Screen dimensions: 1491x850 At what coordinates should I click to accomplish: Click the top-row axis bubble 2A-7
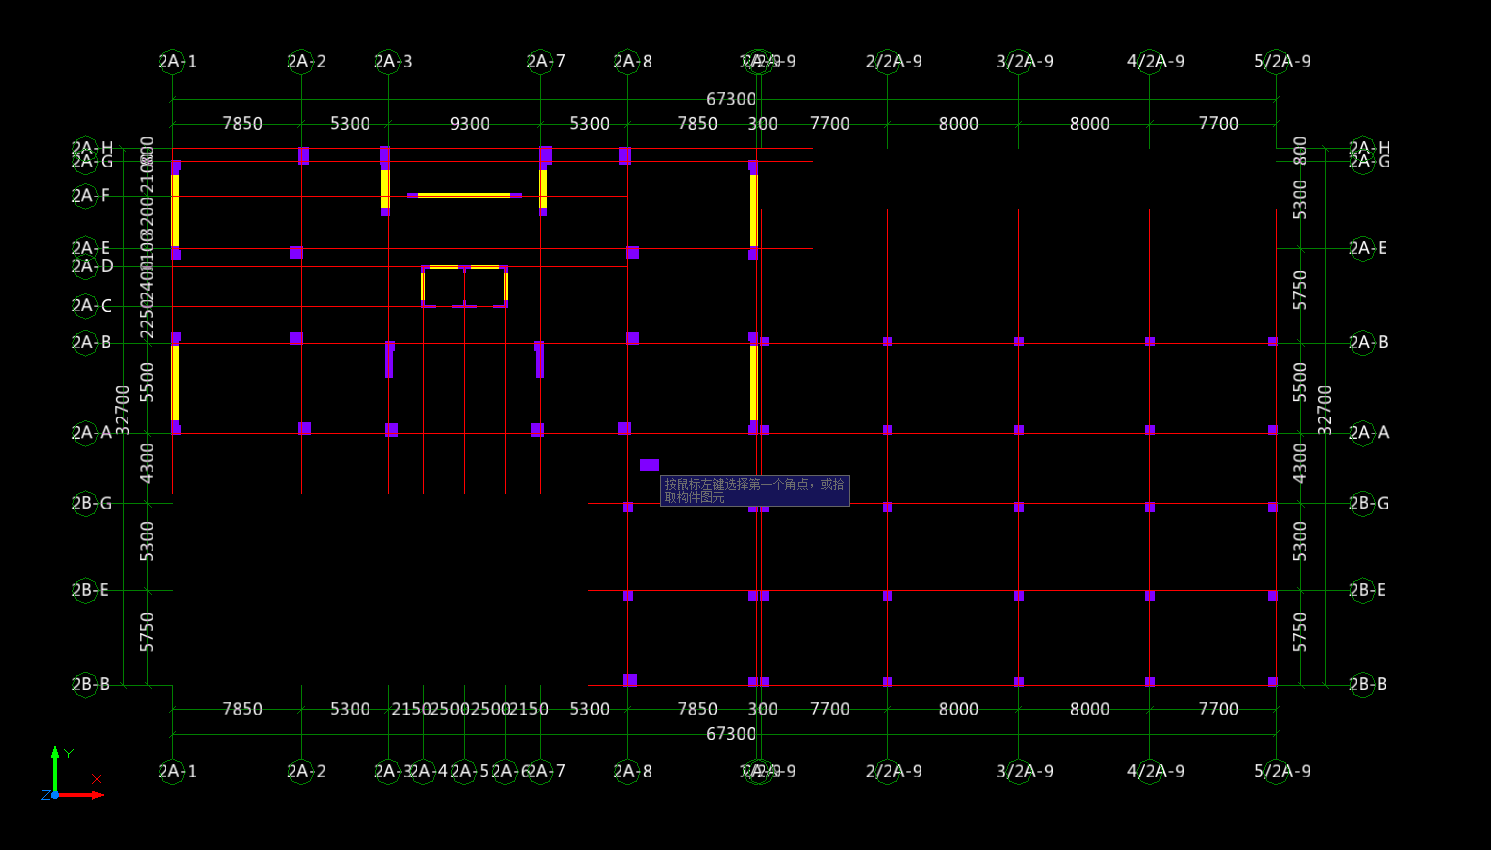pos(546,61)
